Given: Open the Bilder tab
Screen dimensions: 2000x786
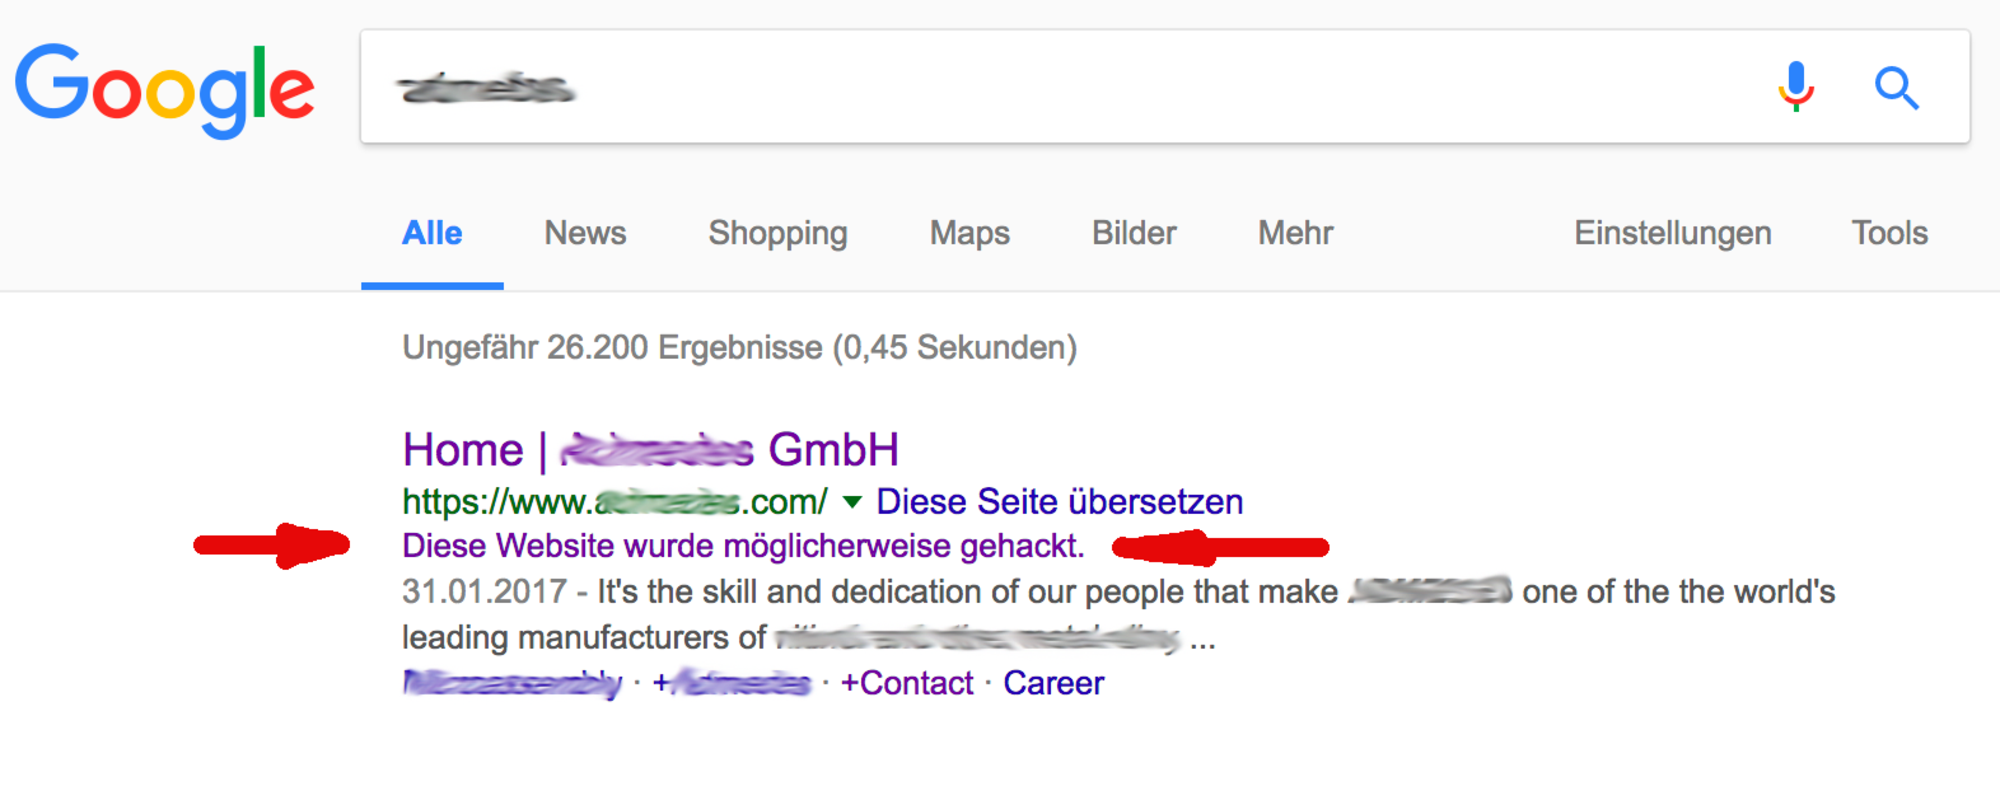Looking at the screenshot, I should point(1134,233).
